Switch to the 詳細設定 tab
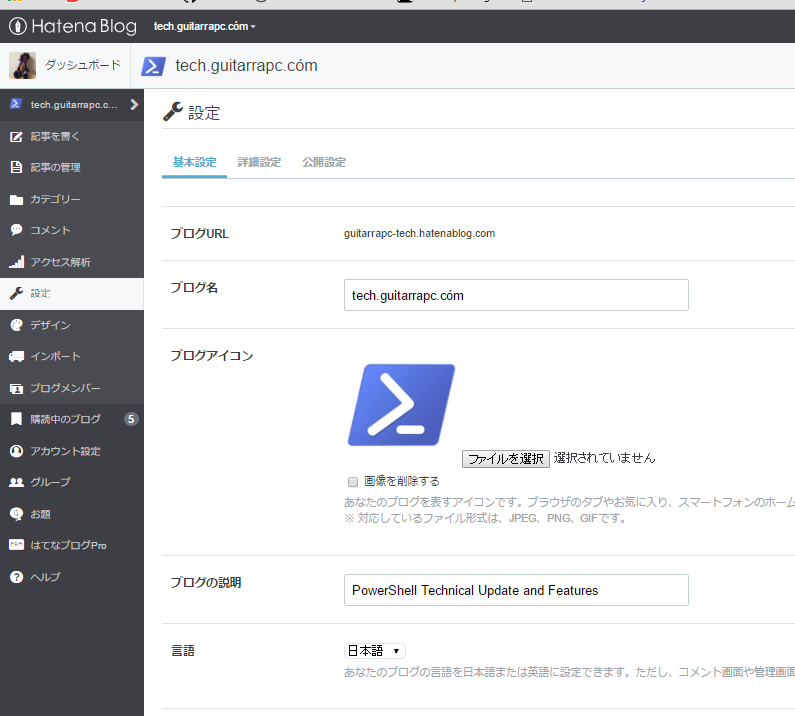795x716 pixels. click(259, 162)
